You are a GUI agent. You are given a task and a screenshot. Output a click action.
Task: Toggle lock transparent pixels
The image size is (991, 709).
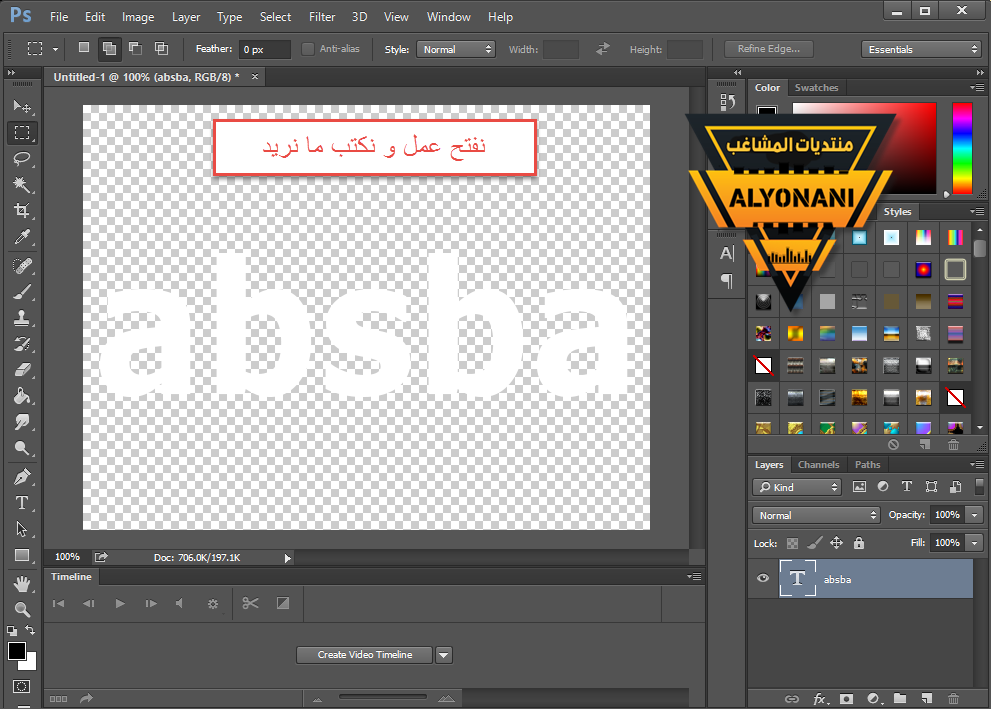(792, 543)
